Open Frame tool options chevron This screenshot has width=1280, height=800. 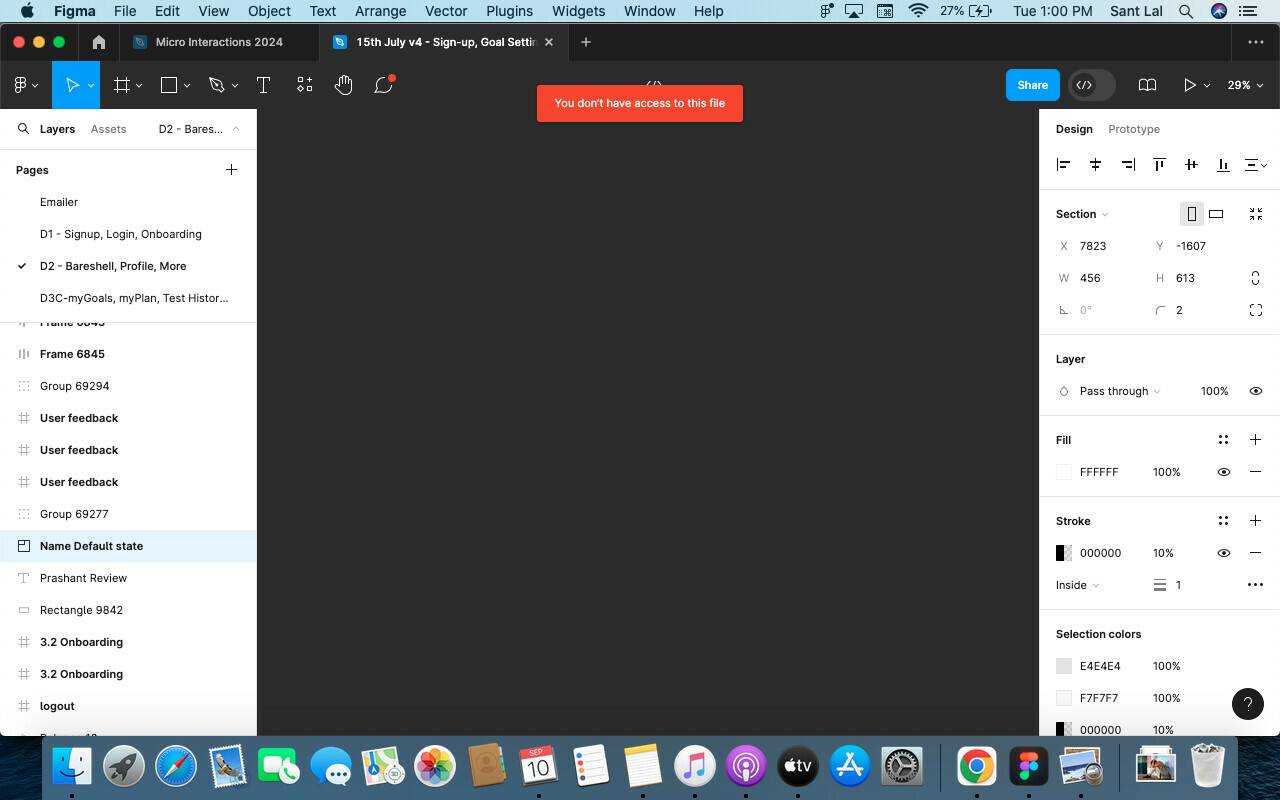[x=139, y=86]
